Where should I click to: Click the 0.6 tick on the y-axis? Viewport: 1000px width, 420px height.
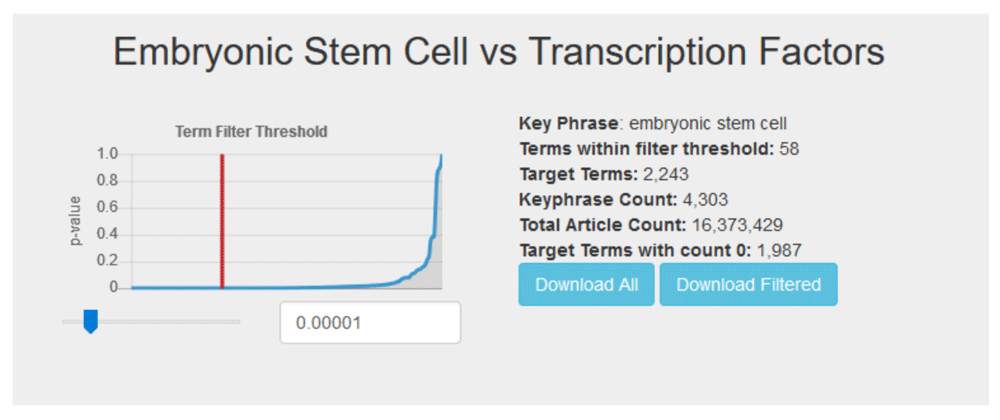(x=107, y=207)
